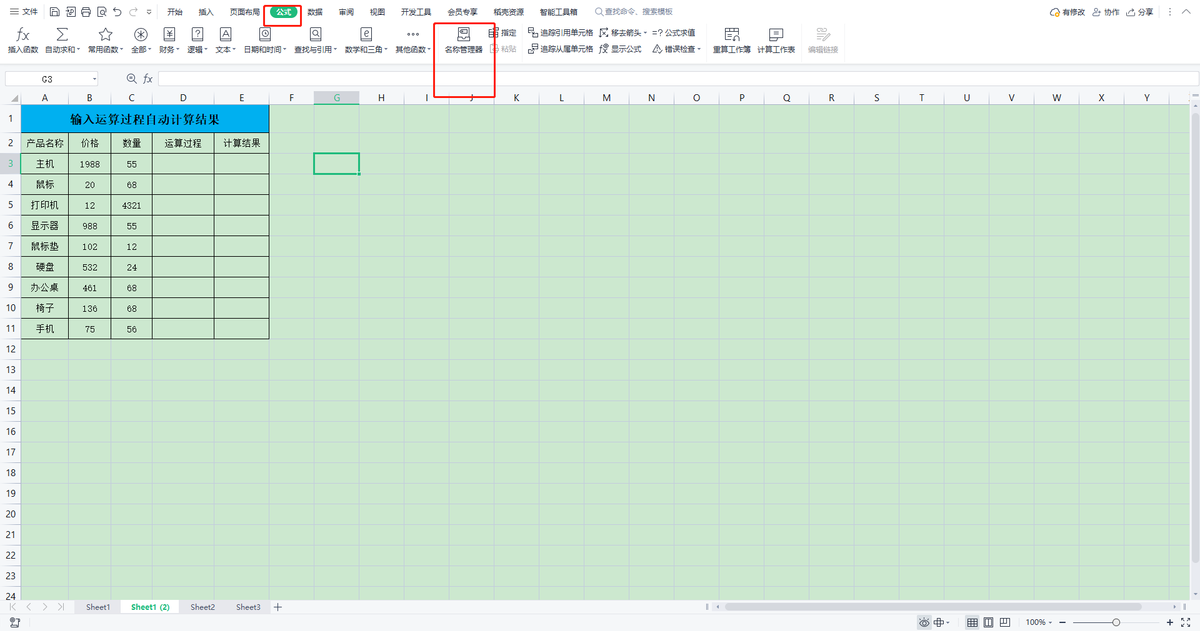Open the Financial (财务) functions icon
Screen dimensions: 1200x631
(169, 34)
